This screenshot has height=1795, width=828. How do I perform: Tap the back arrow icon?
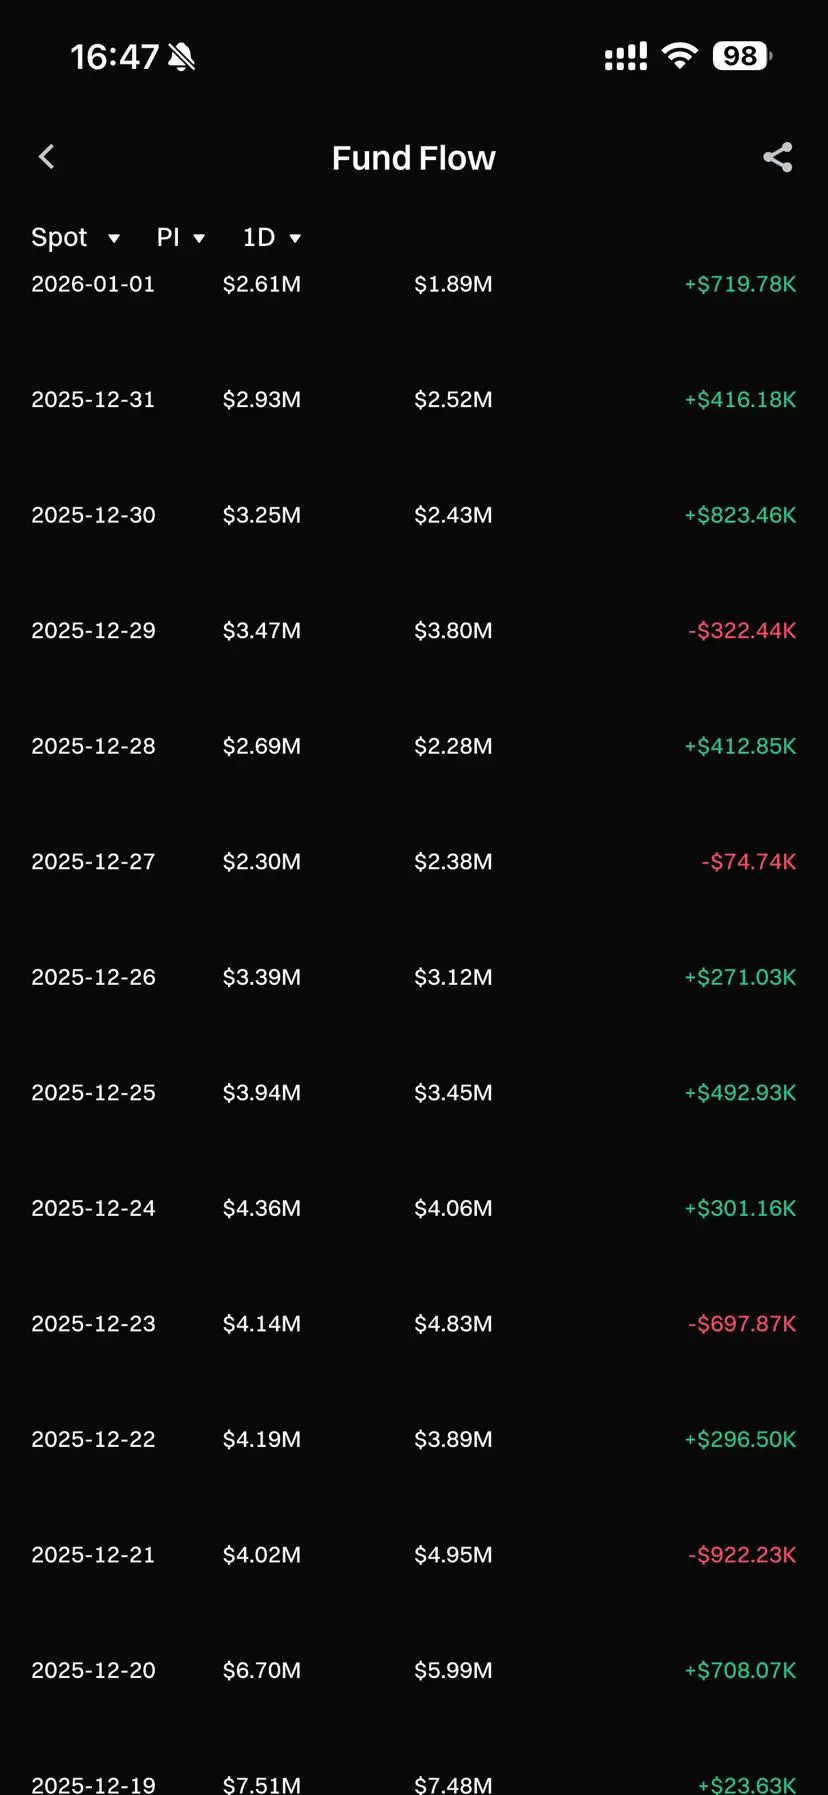tap(46, 157)
